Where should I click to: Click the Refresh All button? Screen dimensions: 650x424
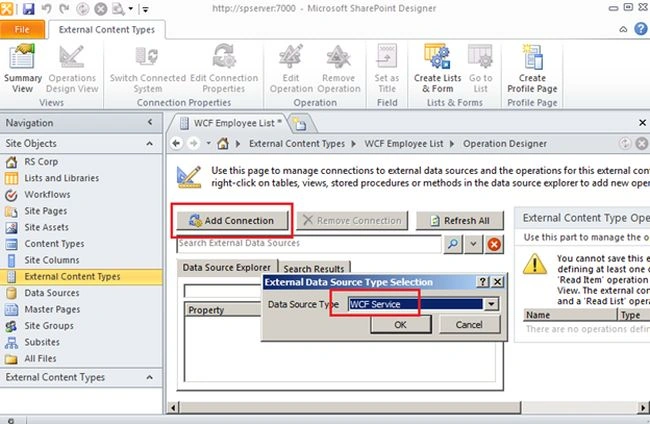[460, 220]
